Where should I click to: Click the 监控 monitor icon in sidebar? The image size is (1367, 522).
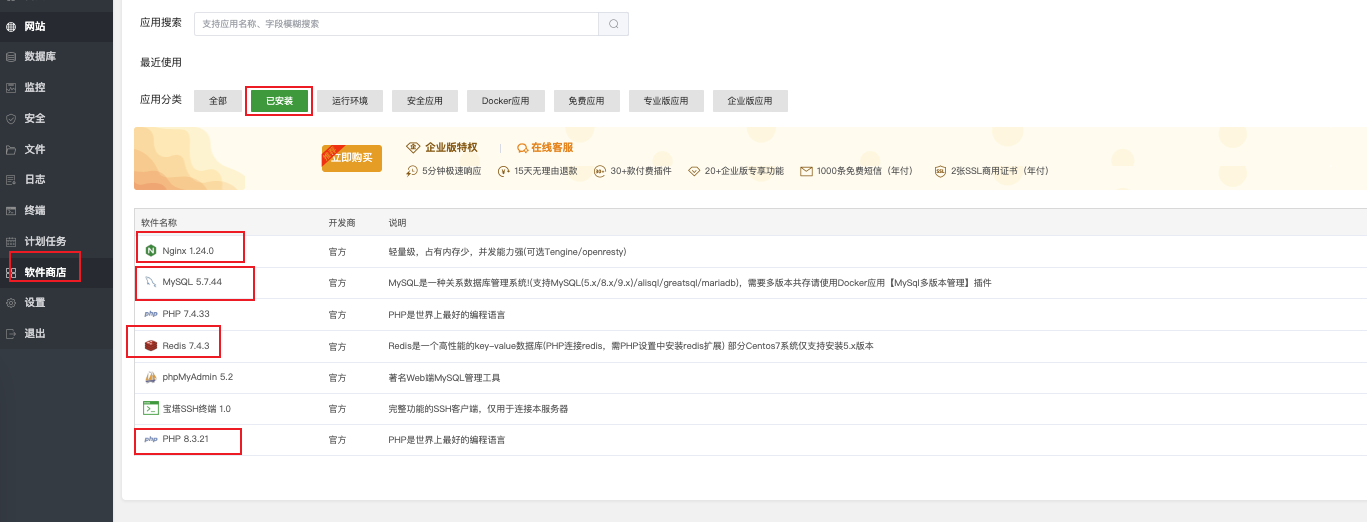click(x=11, y=87)
